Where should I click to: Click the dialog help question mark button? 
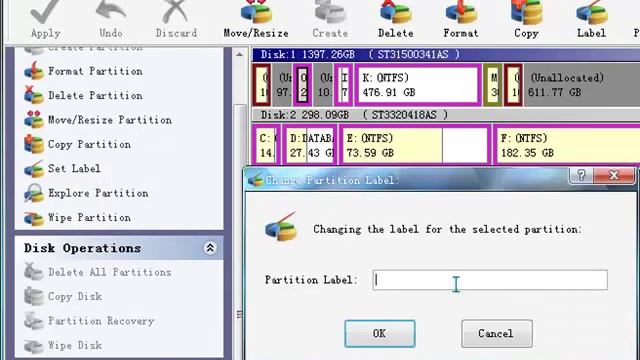581,175
